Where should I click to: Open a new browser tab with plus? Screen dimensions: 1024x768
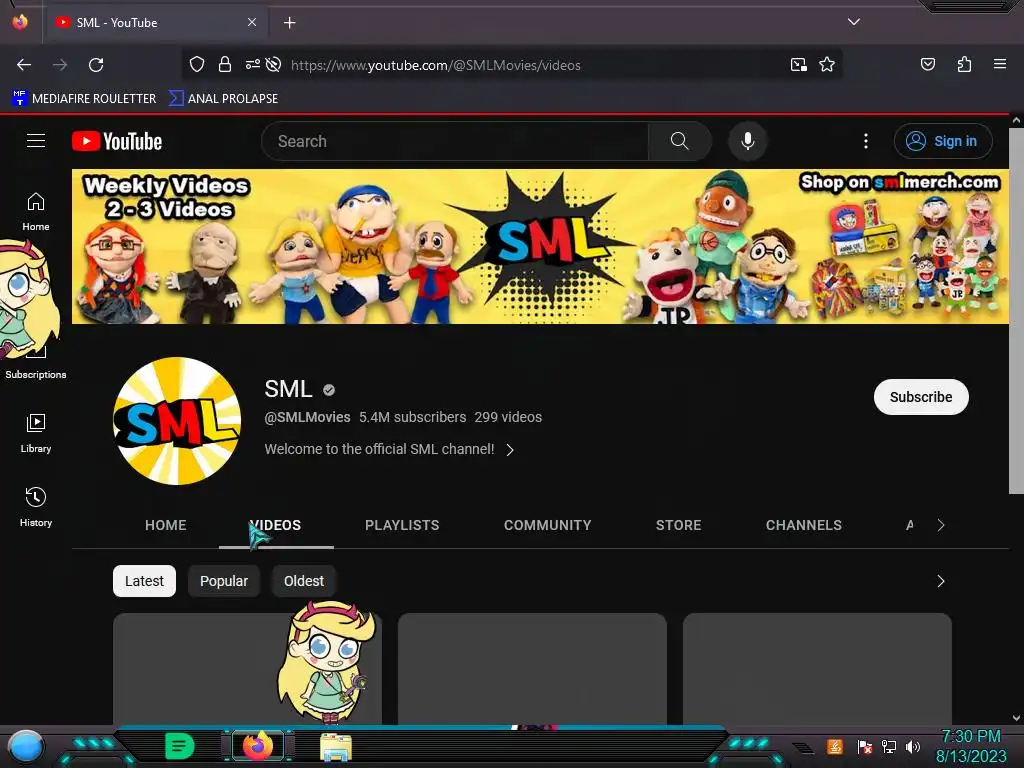coord(289,23)
